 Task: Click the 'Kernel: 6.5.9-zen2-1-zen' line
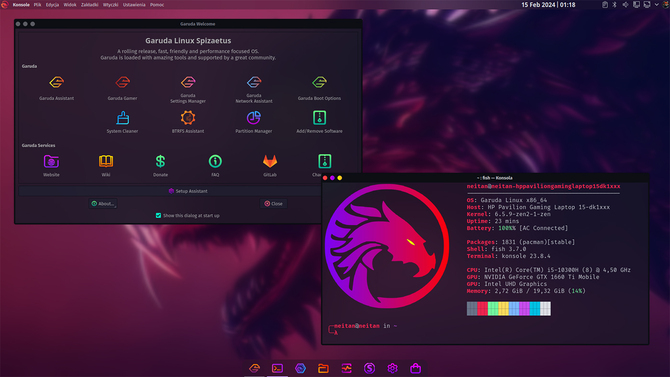pos(508,214)
